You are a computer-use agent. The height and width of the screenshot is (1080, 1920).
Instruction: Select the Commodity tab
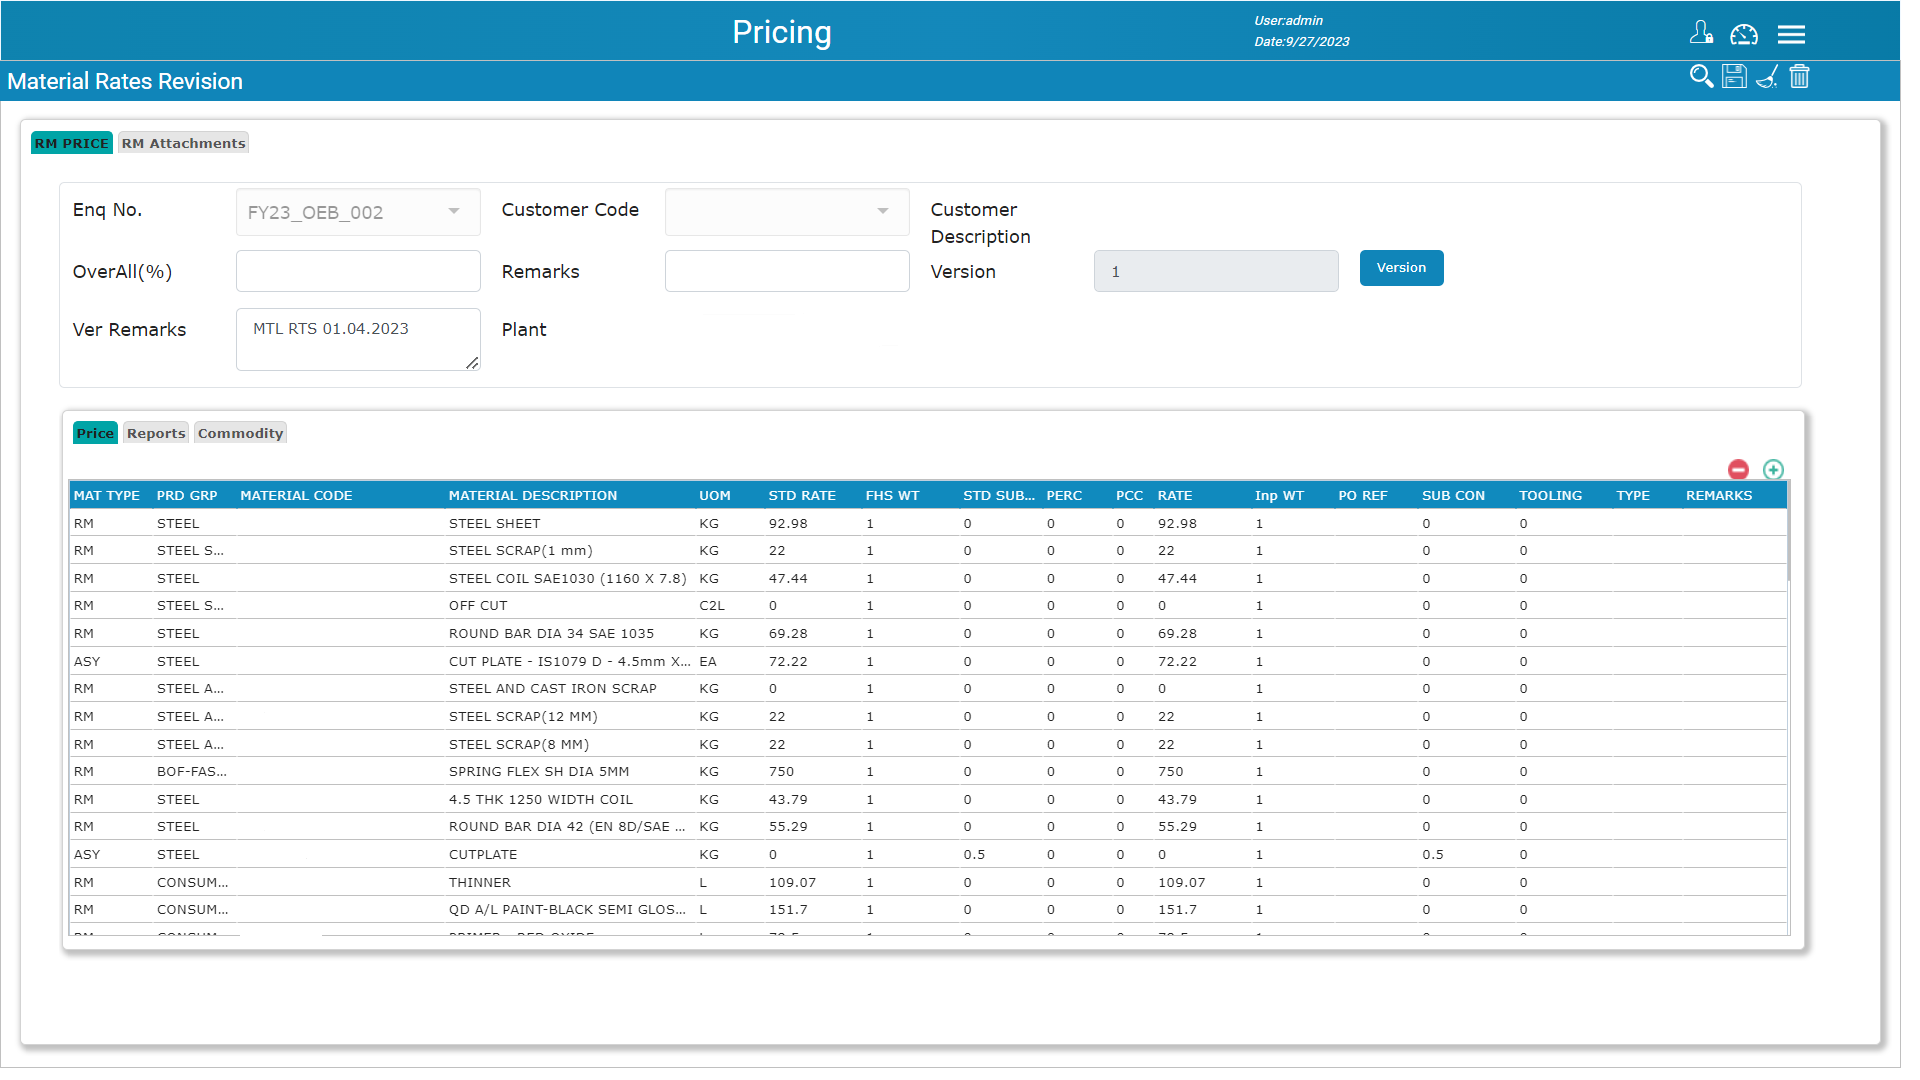click(240, 433)
